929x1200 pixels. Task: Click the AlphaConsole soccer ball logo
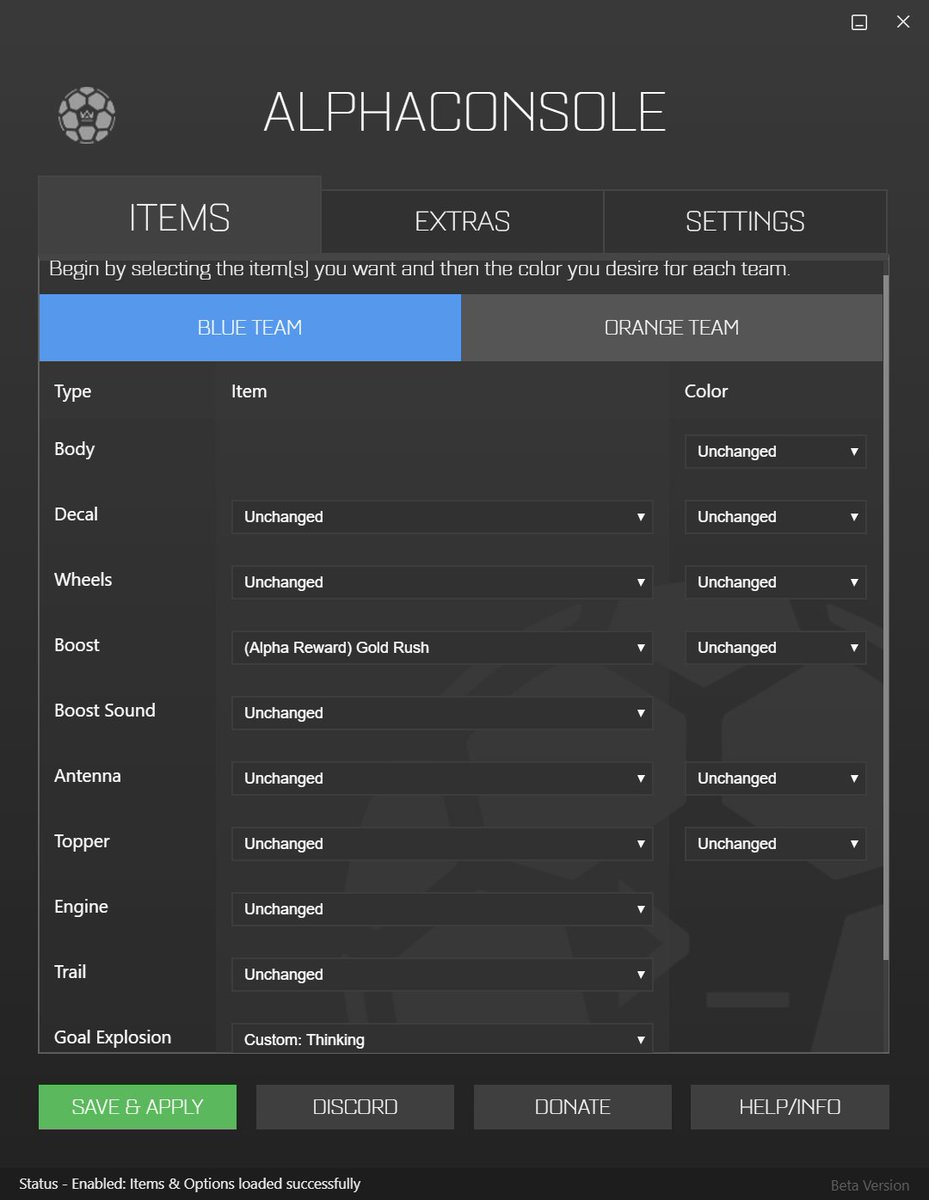click(86, 115)
